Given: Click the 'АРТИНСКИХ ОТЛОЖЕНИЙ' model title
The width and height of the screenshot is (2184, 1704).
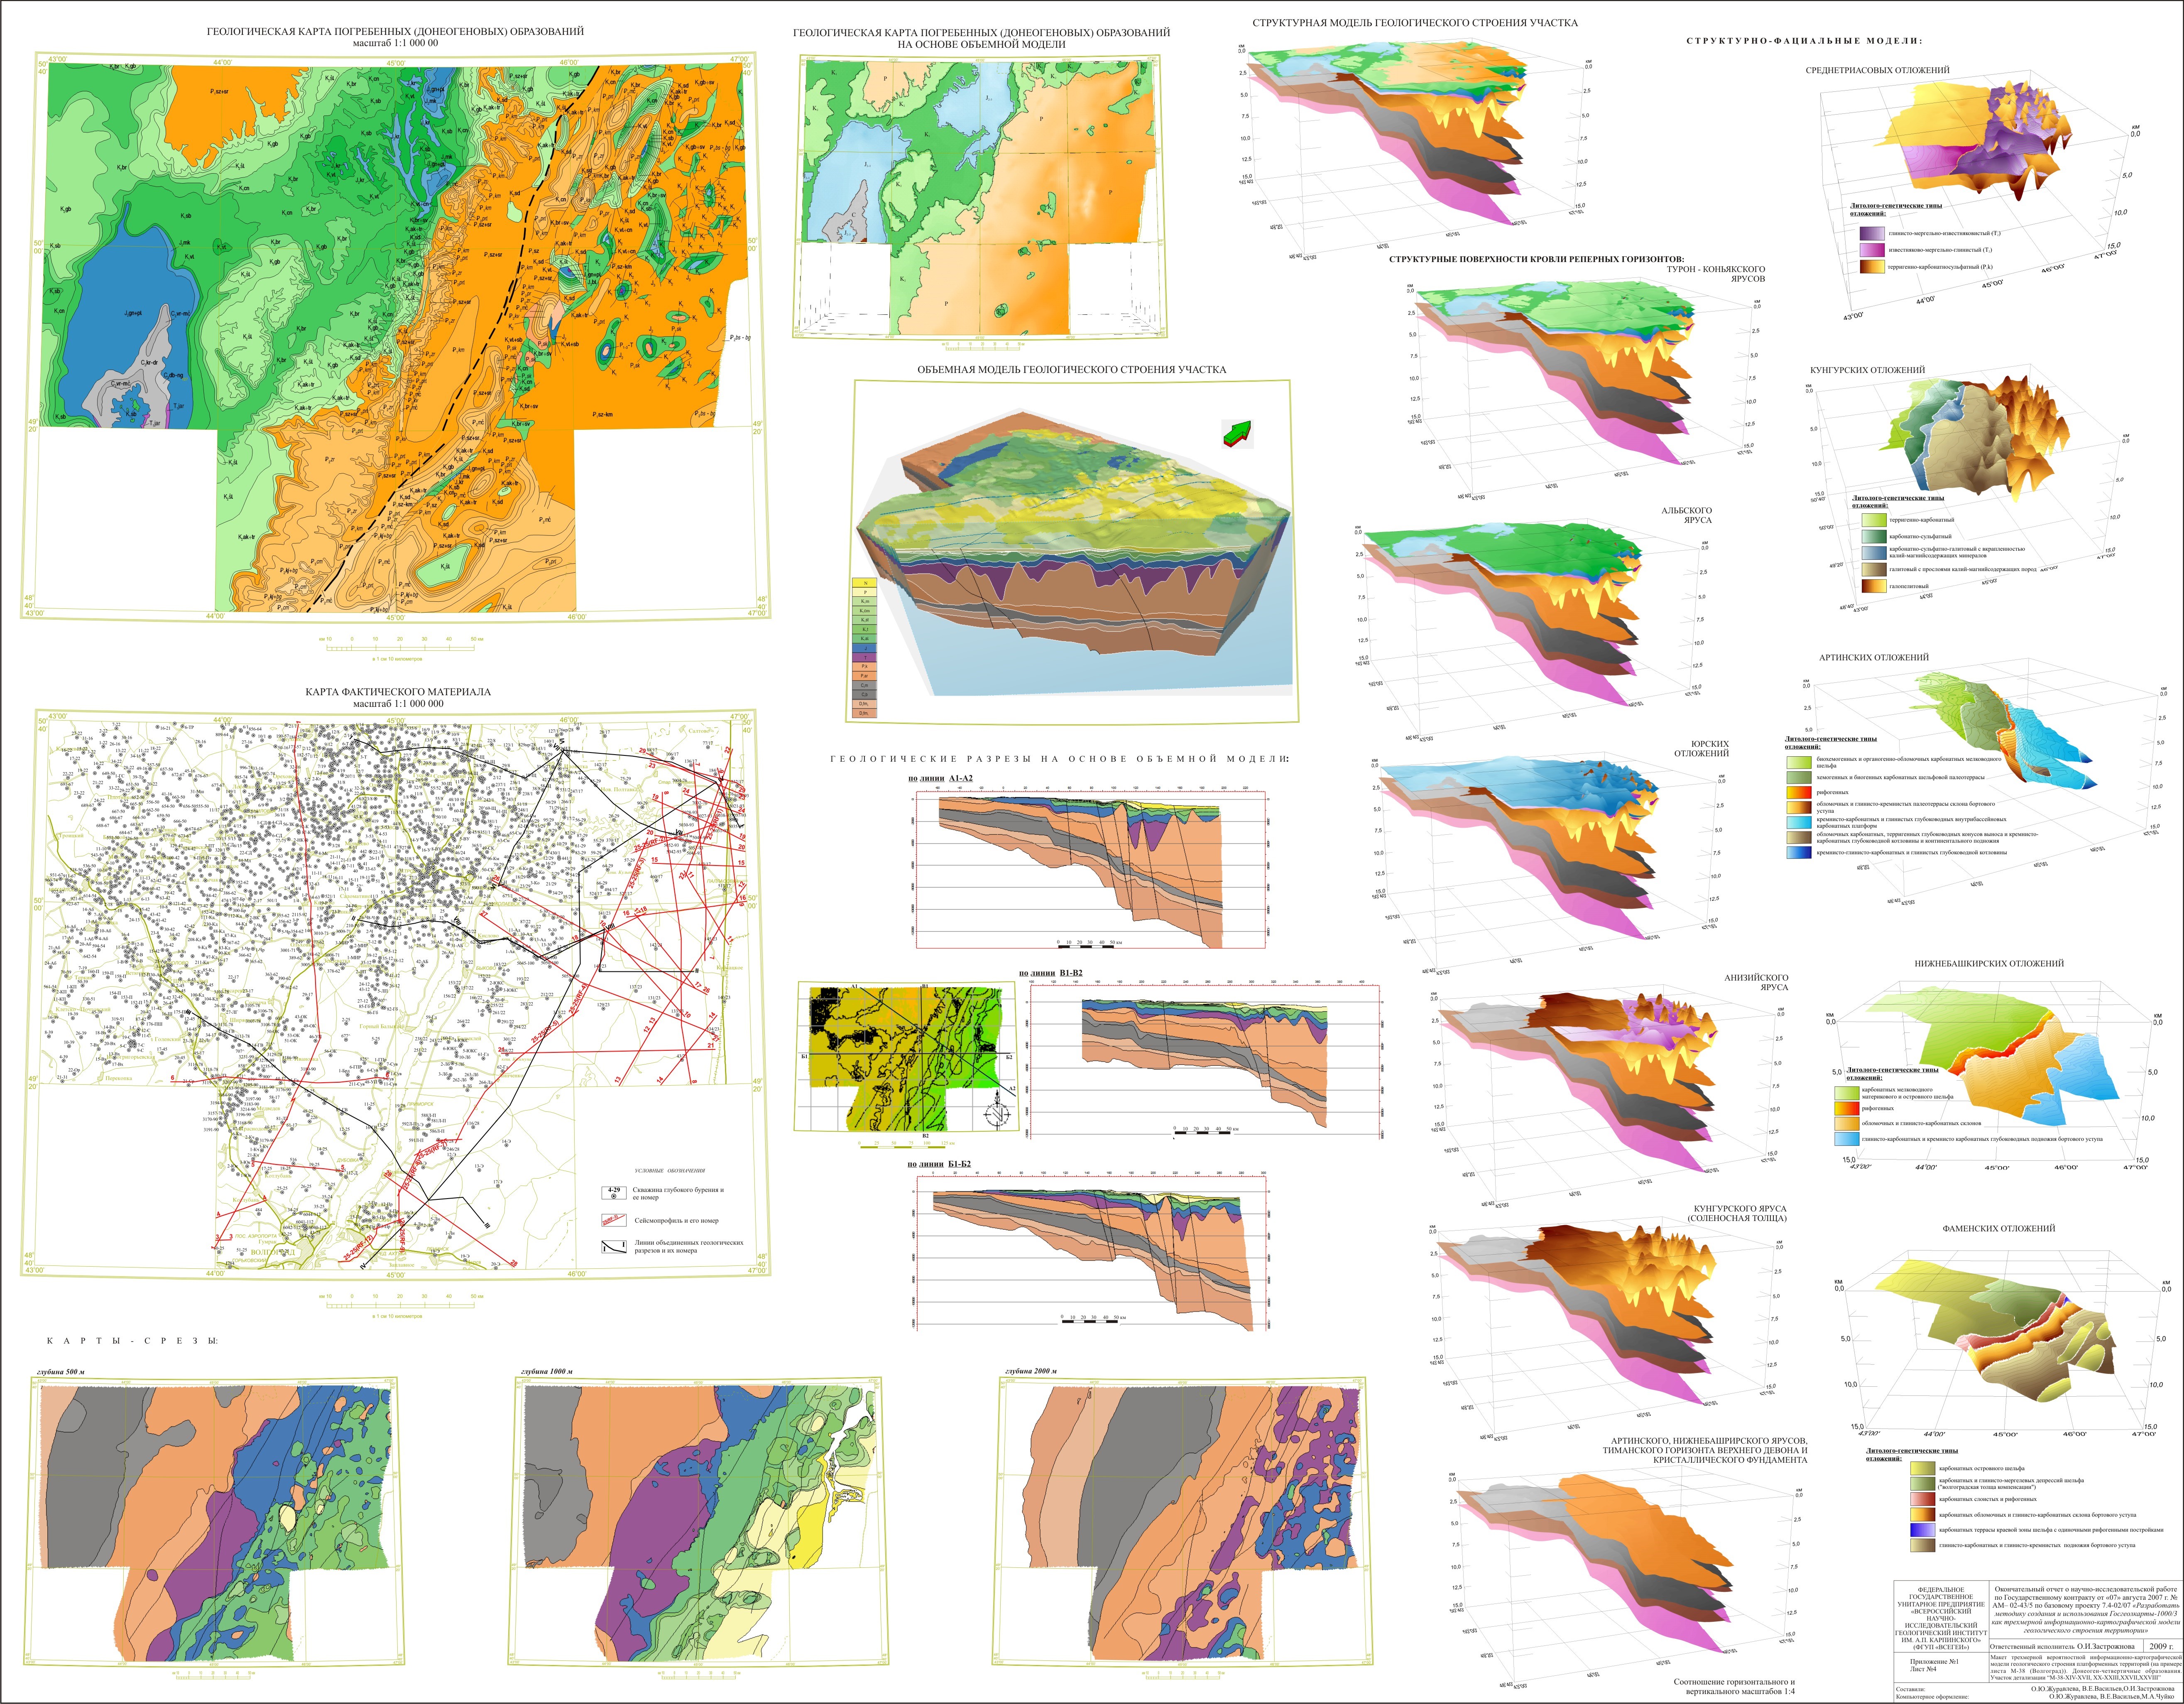Looking at the screenshot, I should pyautogui.click(x=1874, y=657).
